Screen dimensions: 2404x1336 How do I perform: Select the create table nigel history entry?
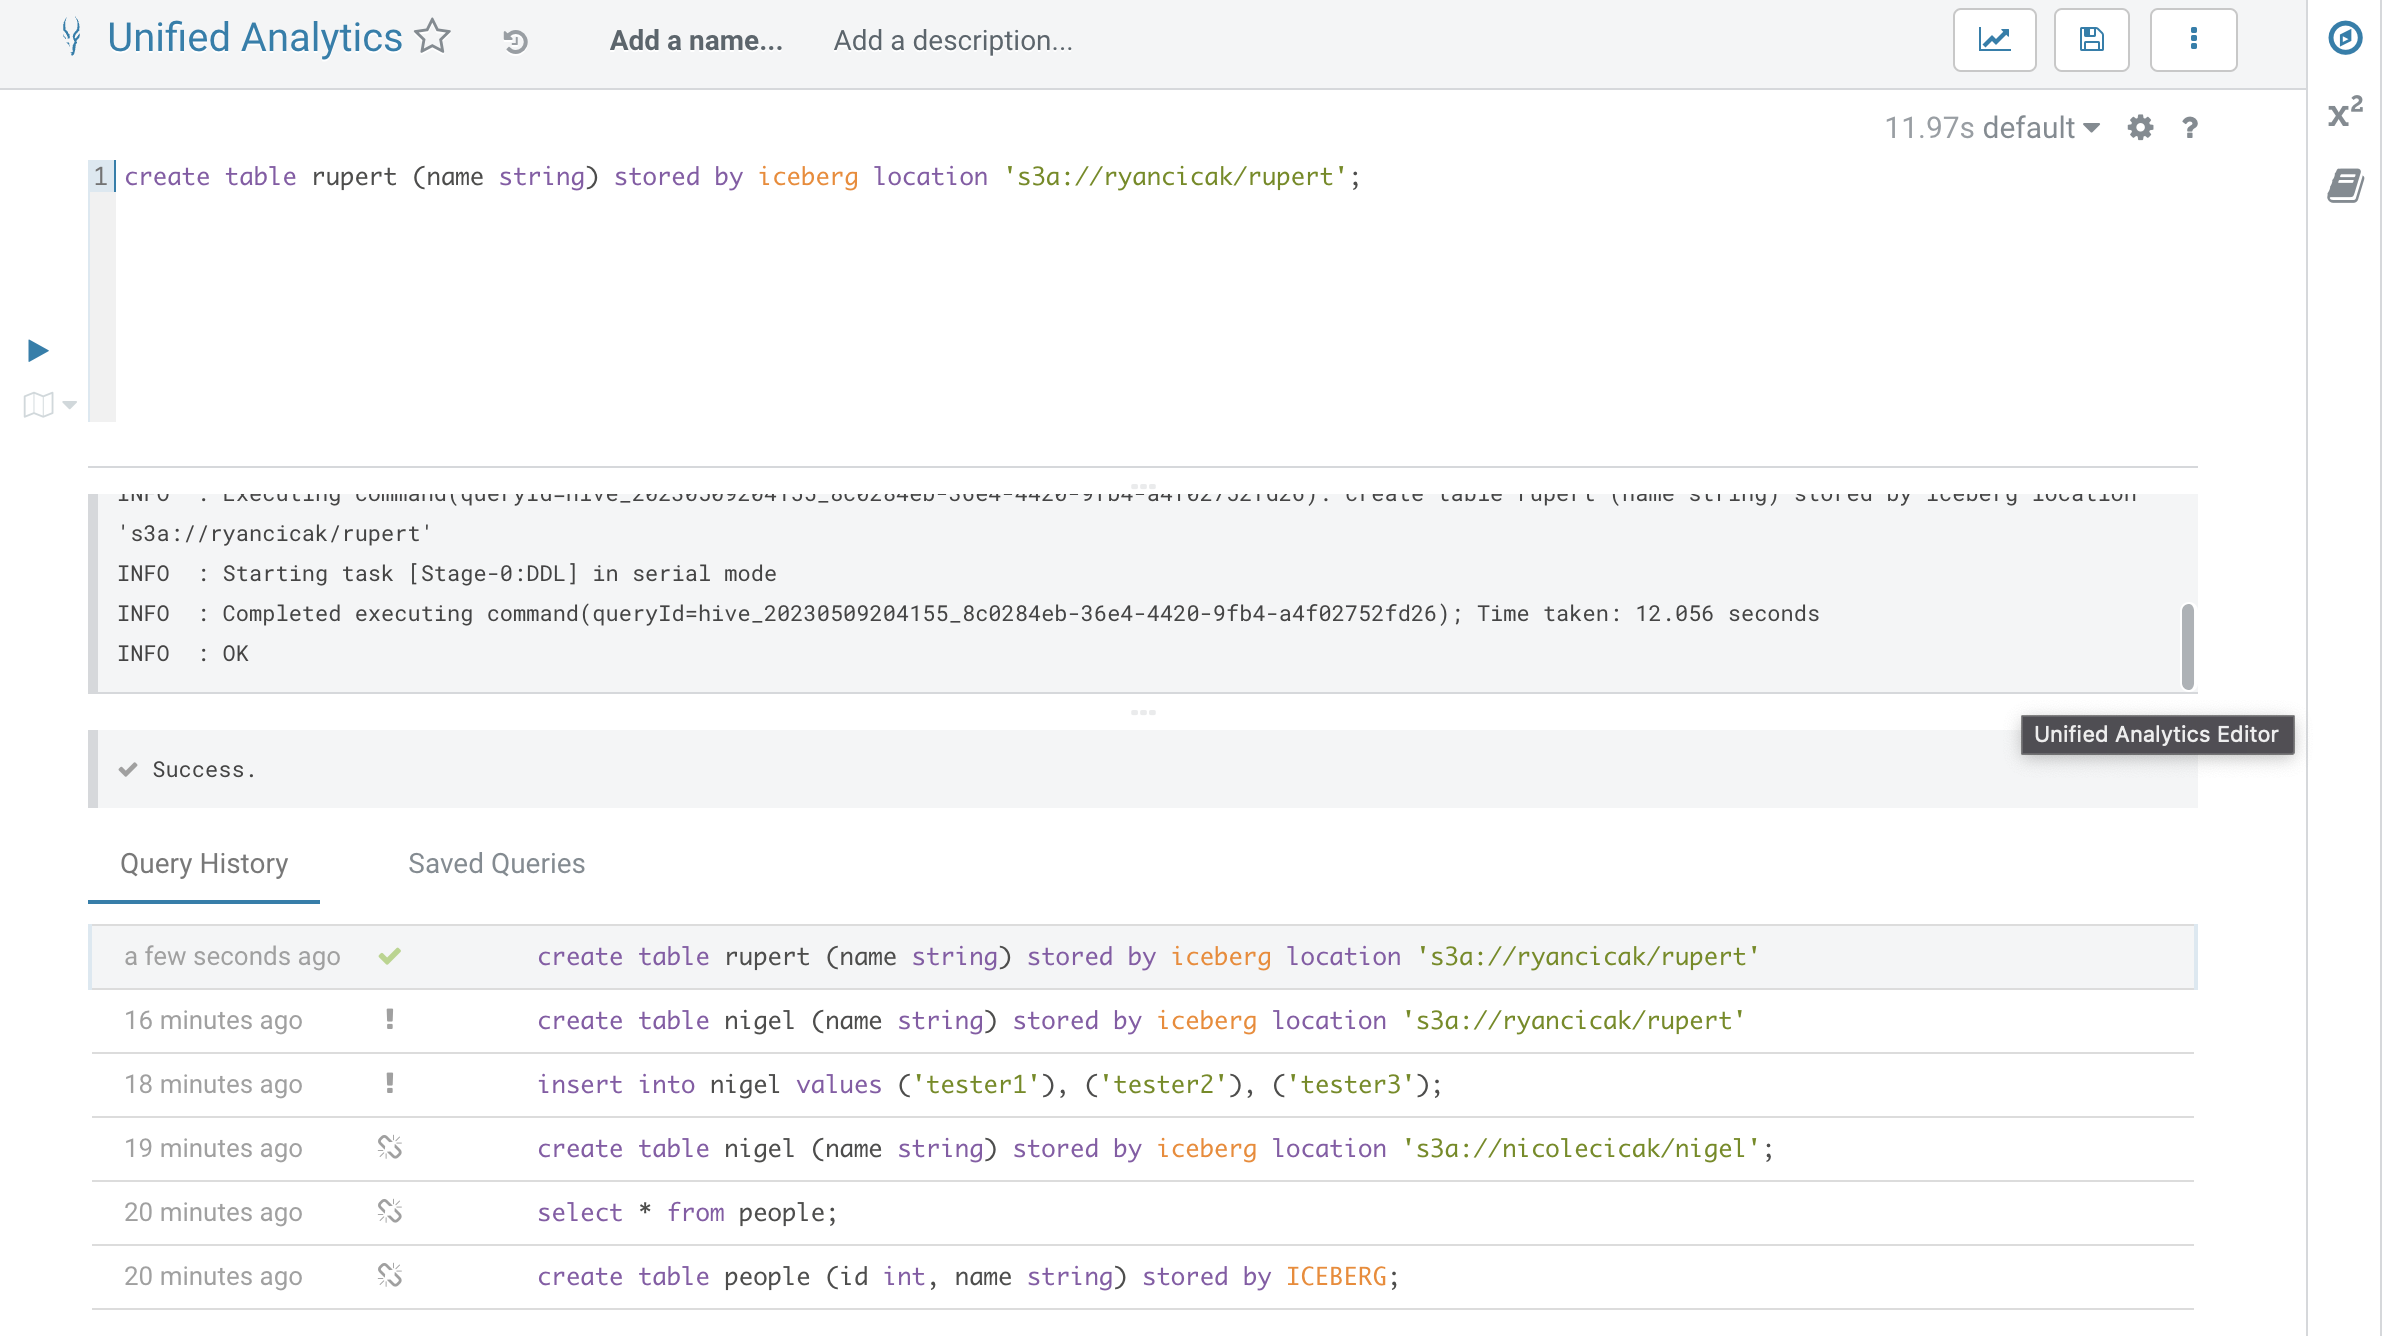pyautogui.click(x=1140, y=1020)
